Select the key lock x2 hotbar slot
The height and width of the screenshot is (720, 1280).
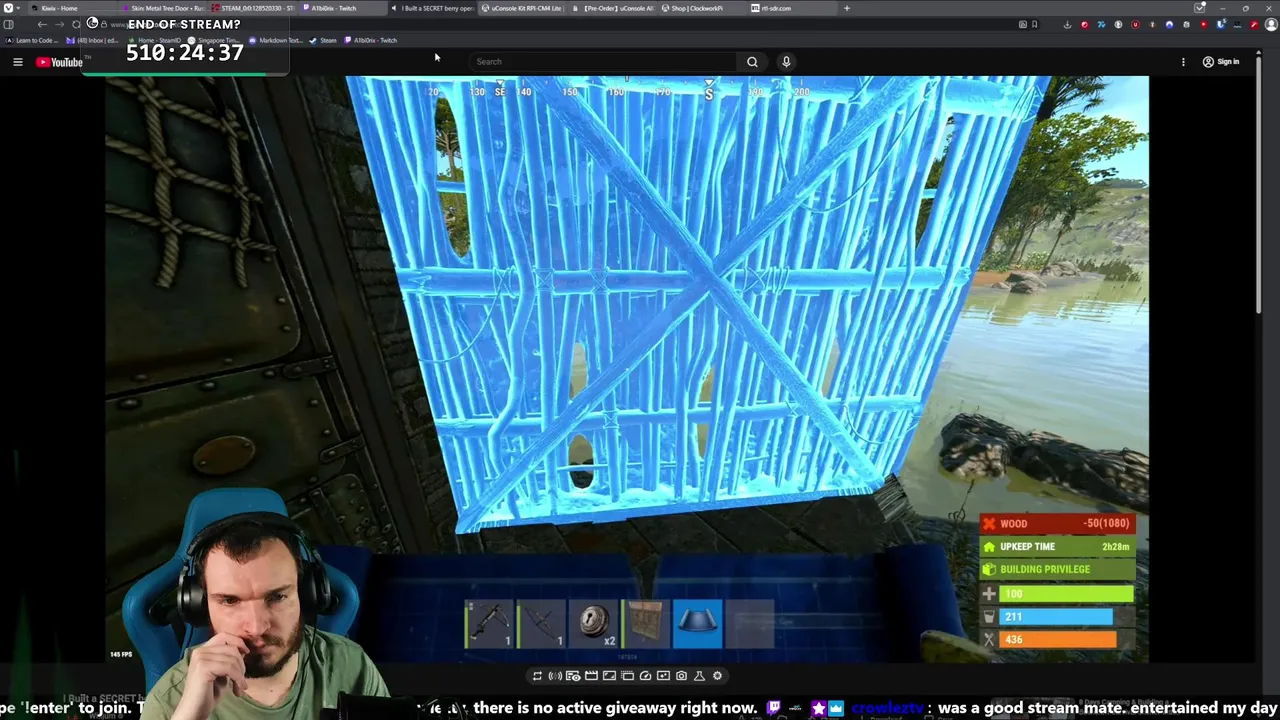(x=593, y=623)
